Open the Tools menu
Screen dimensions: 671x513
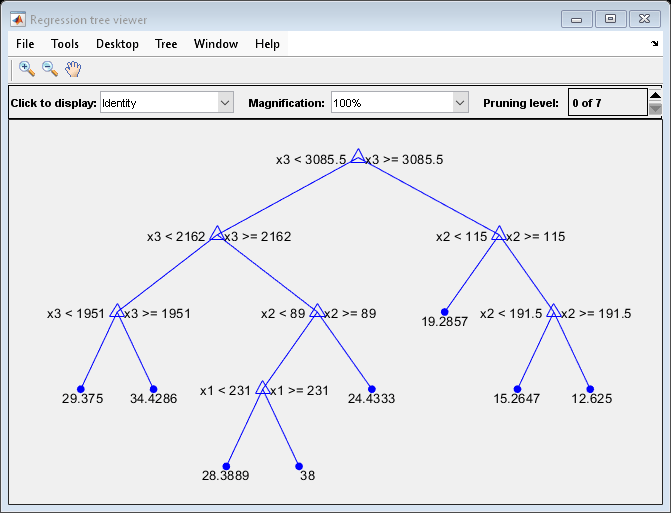(x=65, y=44)
